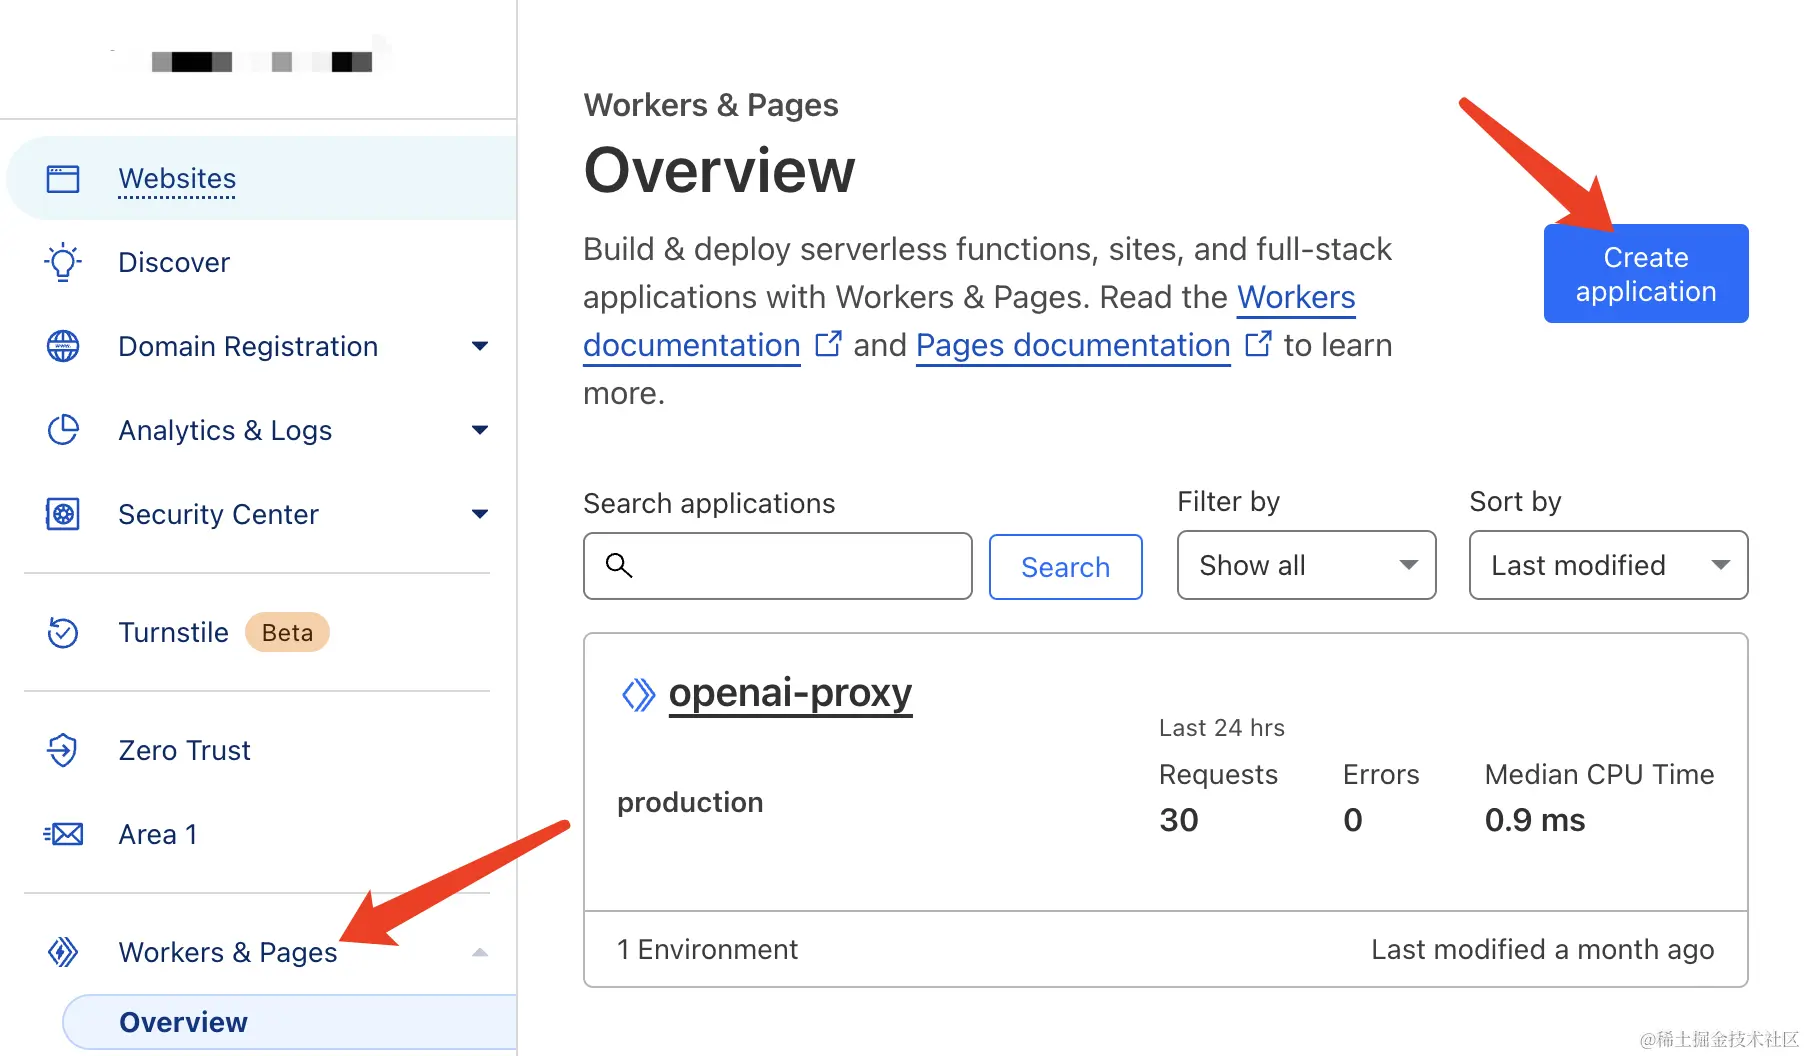Click the Turnstile checkmark icon
The height and width of the screenshot is (1056, 1806).
(x=63, y=632)
